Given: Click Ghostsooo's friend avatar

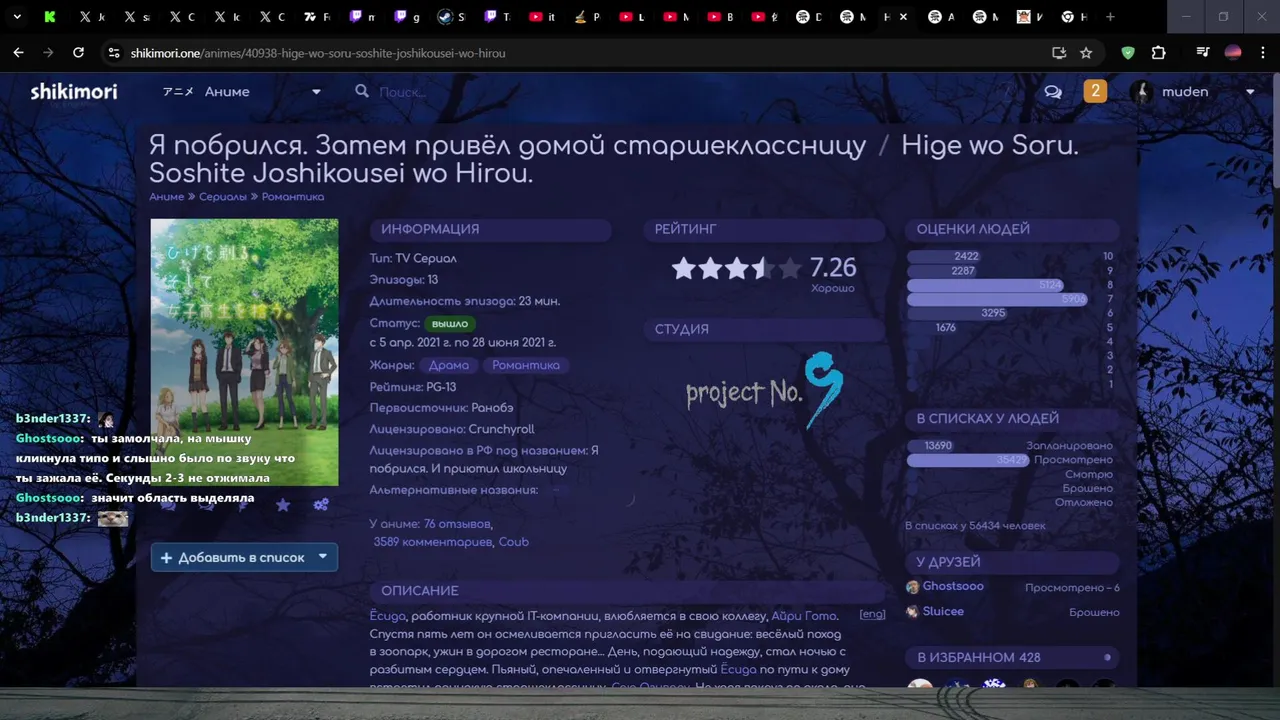Looking at the screenshot, I should [x=912, y=587].
